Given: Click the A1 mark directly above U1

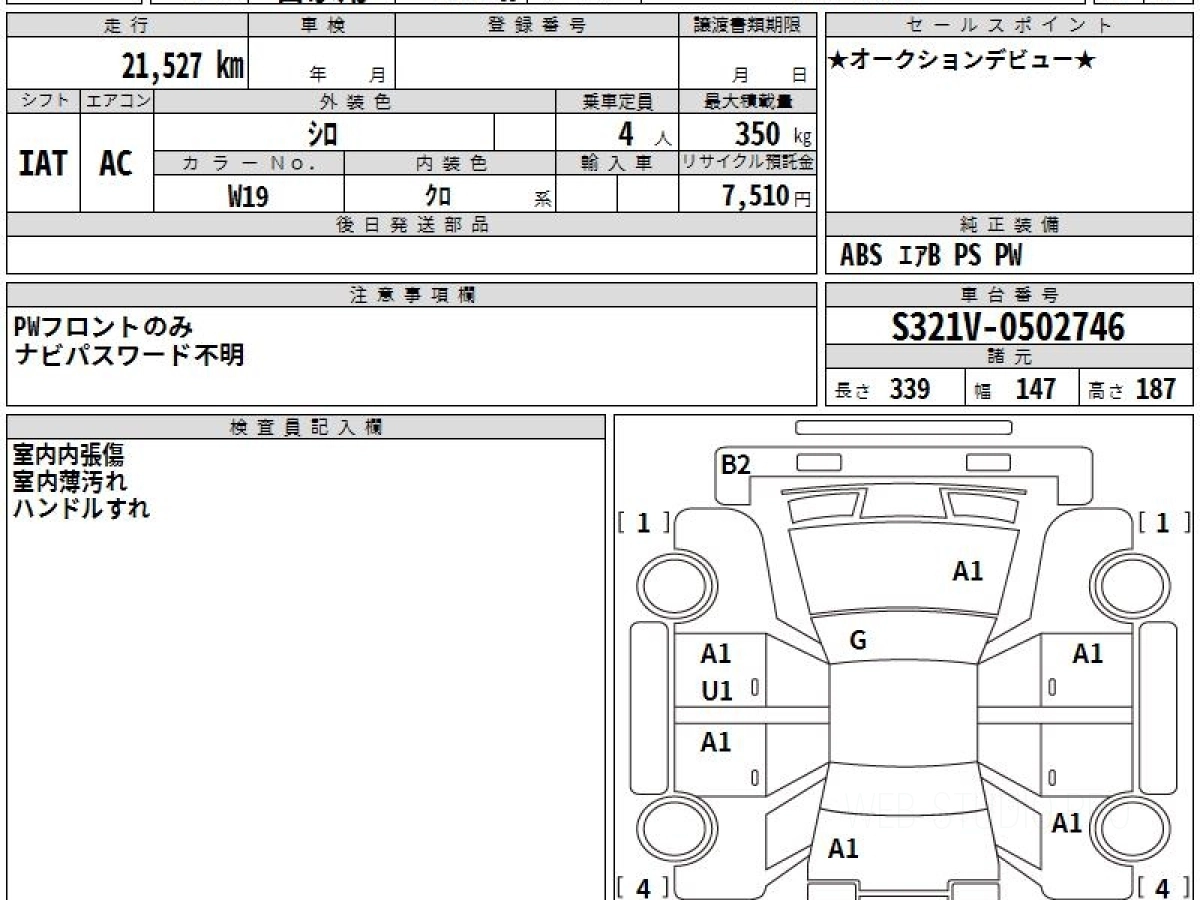Looking at the screenshot, I should (716, 654).
